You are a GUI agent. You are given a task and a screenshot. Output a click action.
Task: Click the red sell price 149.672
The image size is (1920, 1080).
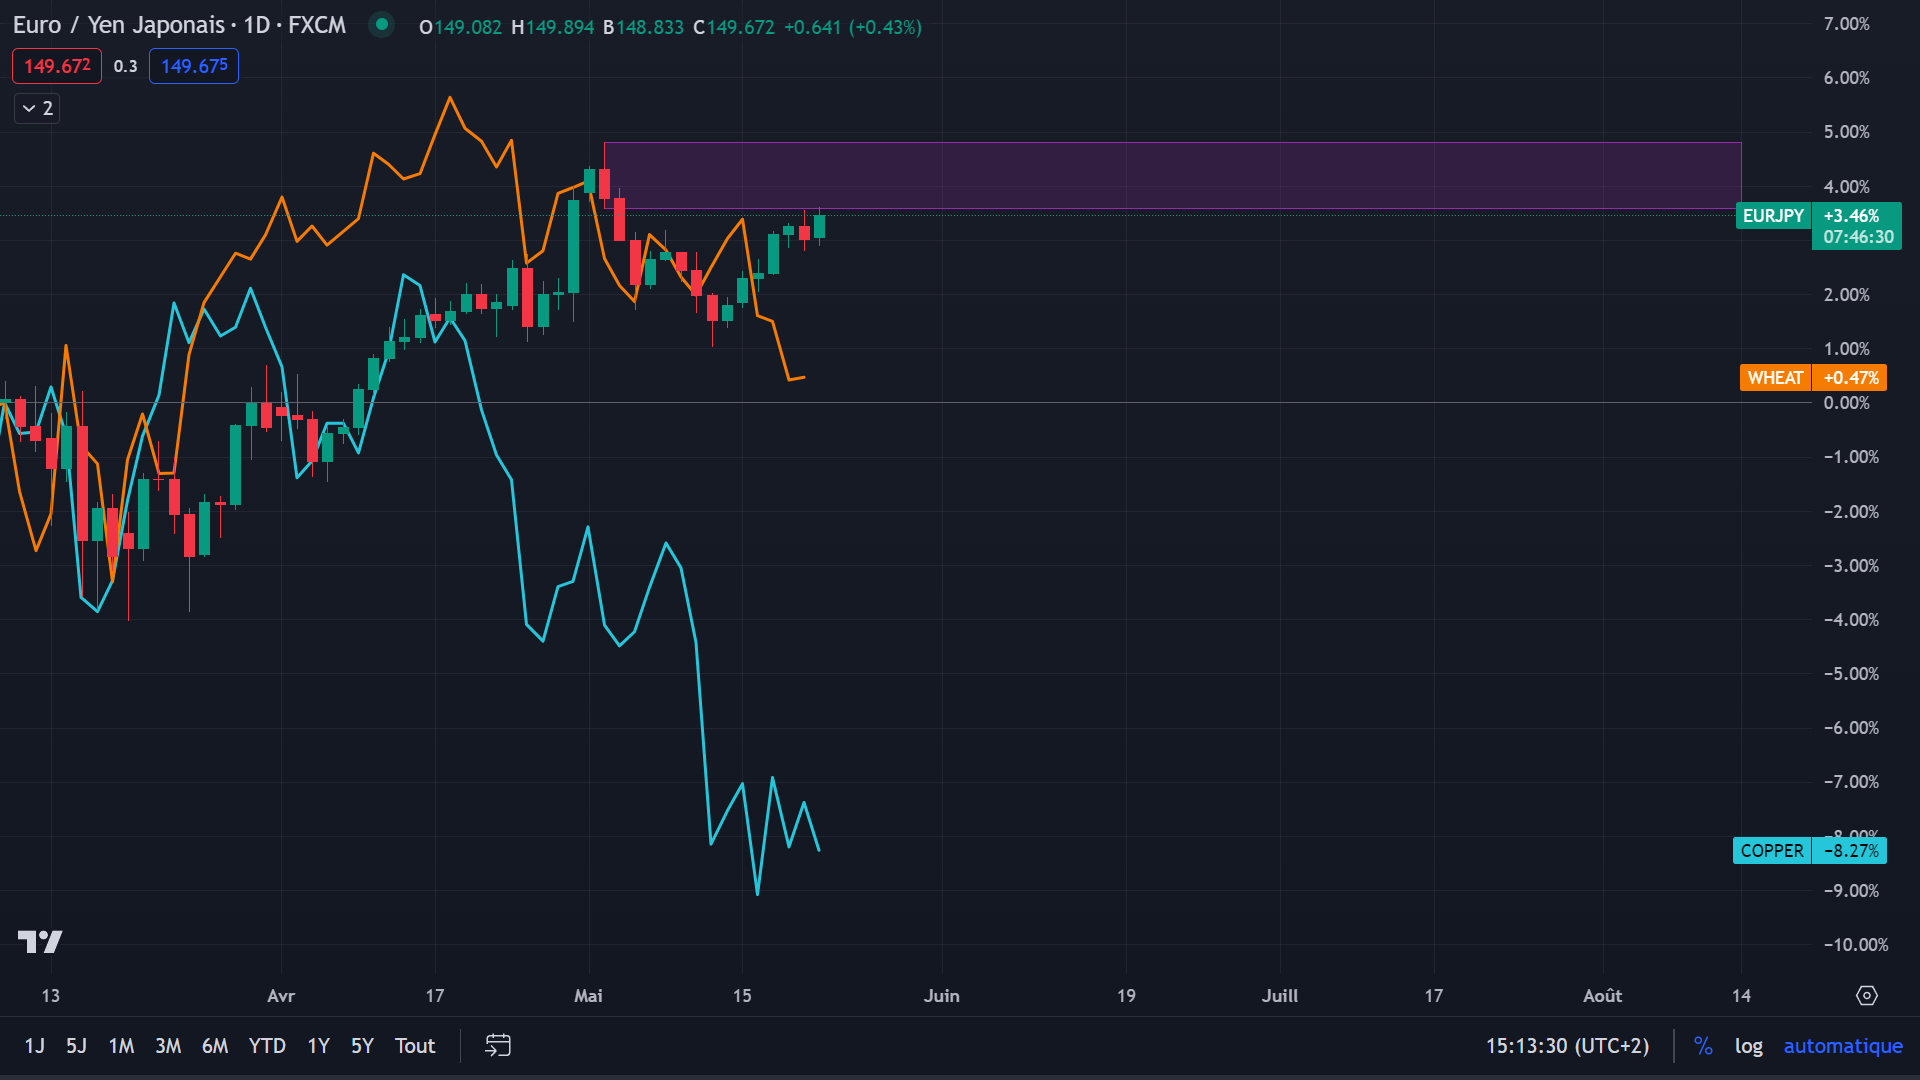pos(57,66)
